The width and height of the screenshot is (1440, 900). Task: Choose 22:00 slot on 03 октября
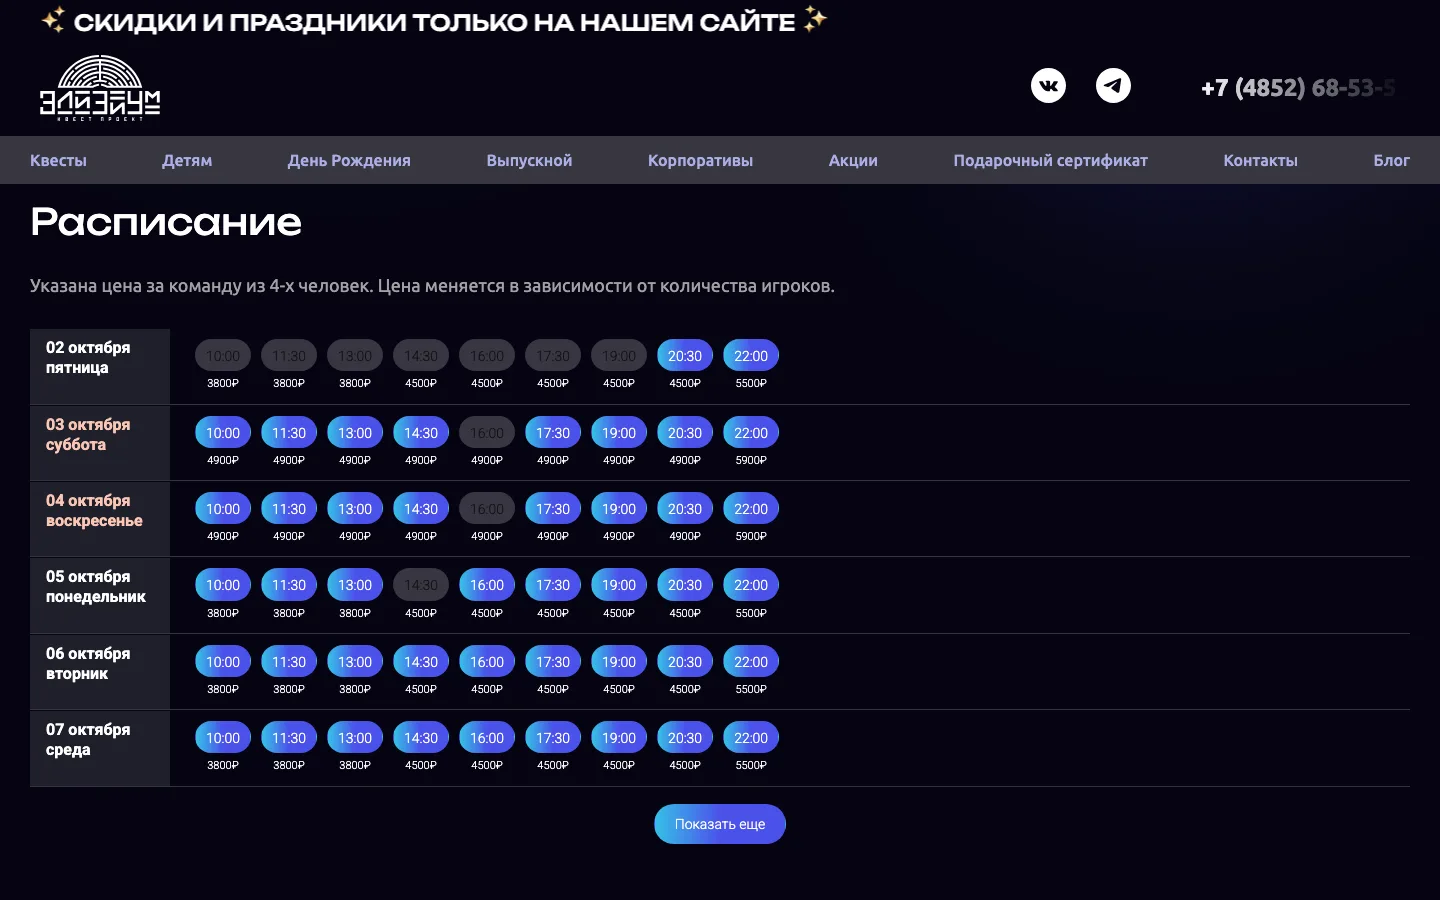coord(751,433)
